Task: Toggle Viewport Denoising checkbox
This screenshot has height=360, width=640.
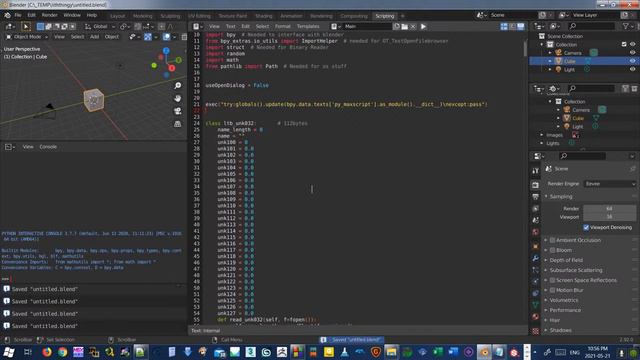Action: point(586,227)
